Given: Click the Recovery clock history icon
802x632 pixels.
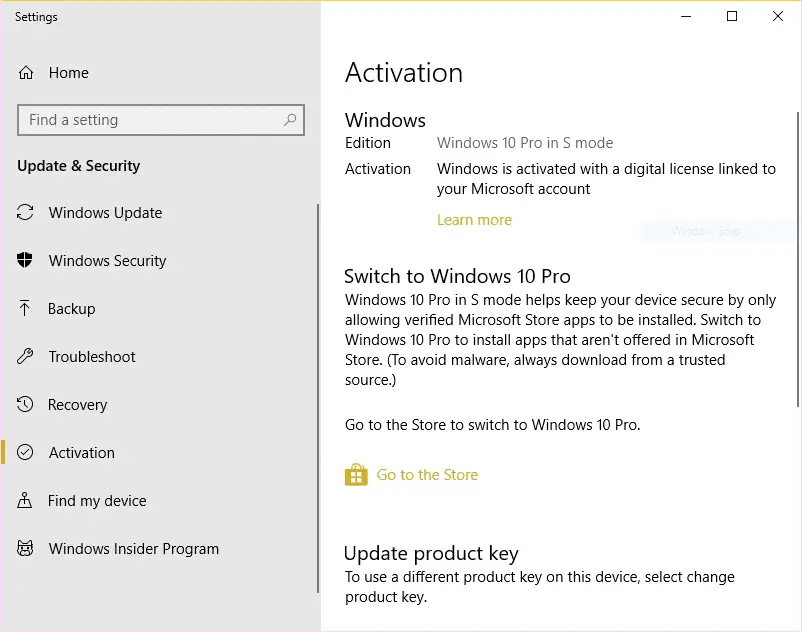Looking at the screenshot, I should (25, 404).
